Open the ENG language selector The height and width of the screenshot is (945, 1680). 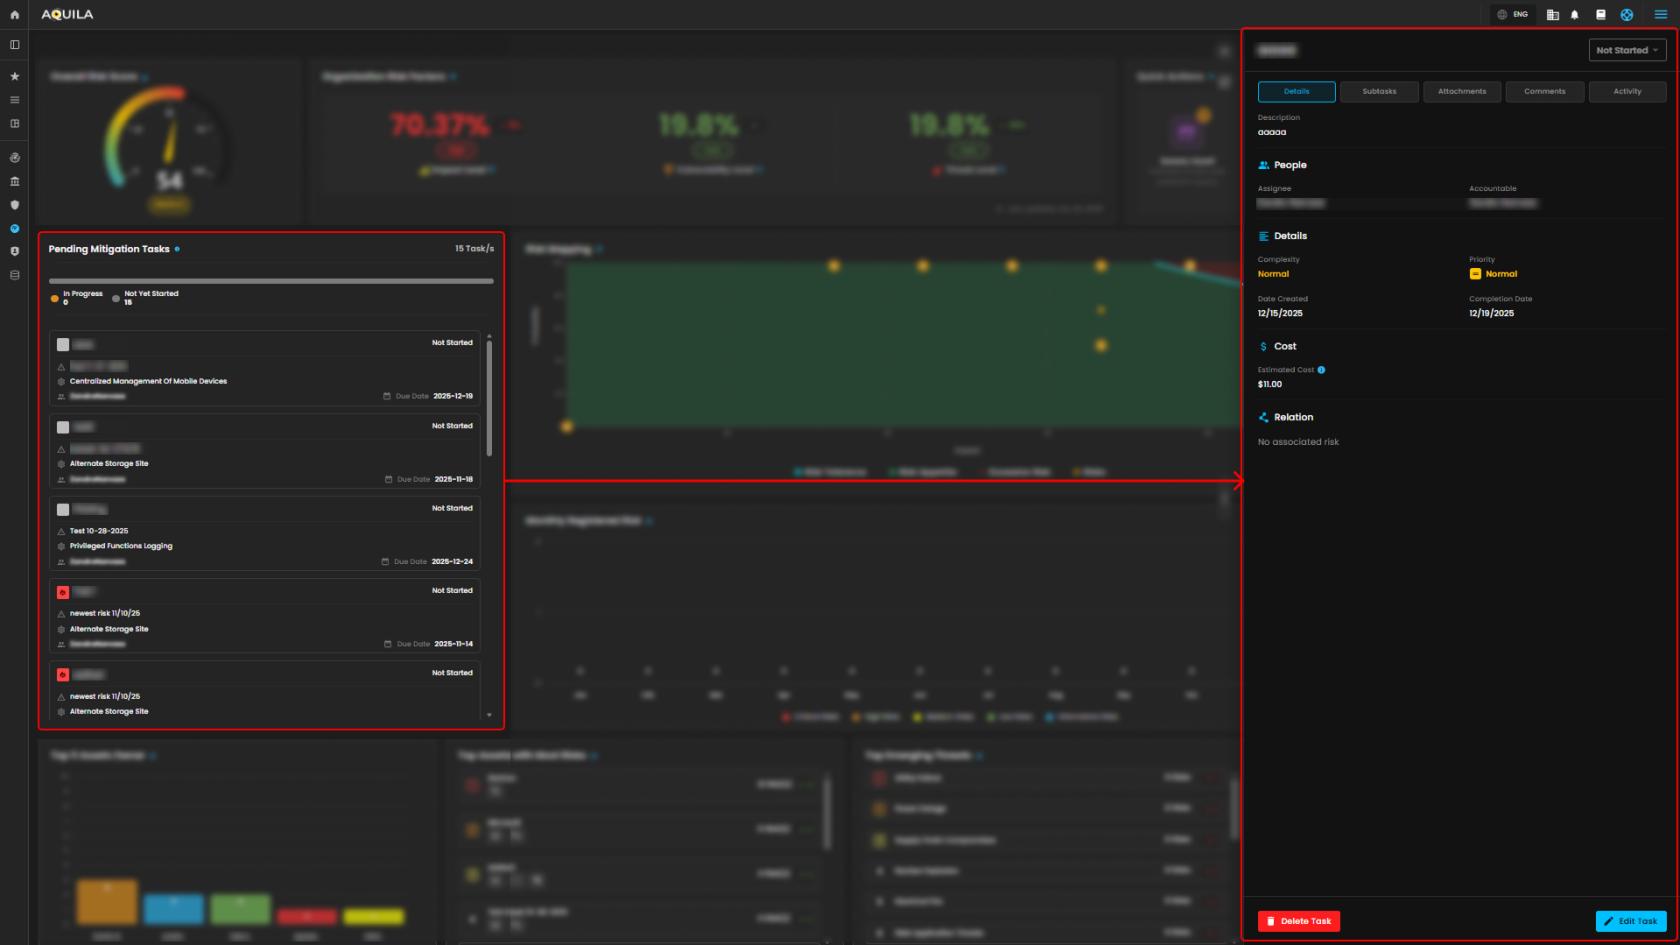[1512, 15]
